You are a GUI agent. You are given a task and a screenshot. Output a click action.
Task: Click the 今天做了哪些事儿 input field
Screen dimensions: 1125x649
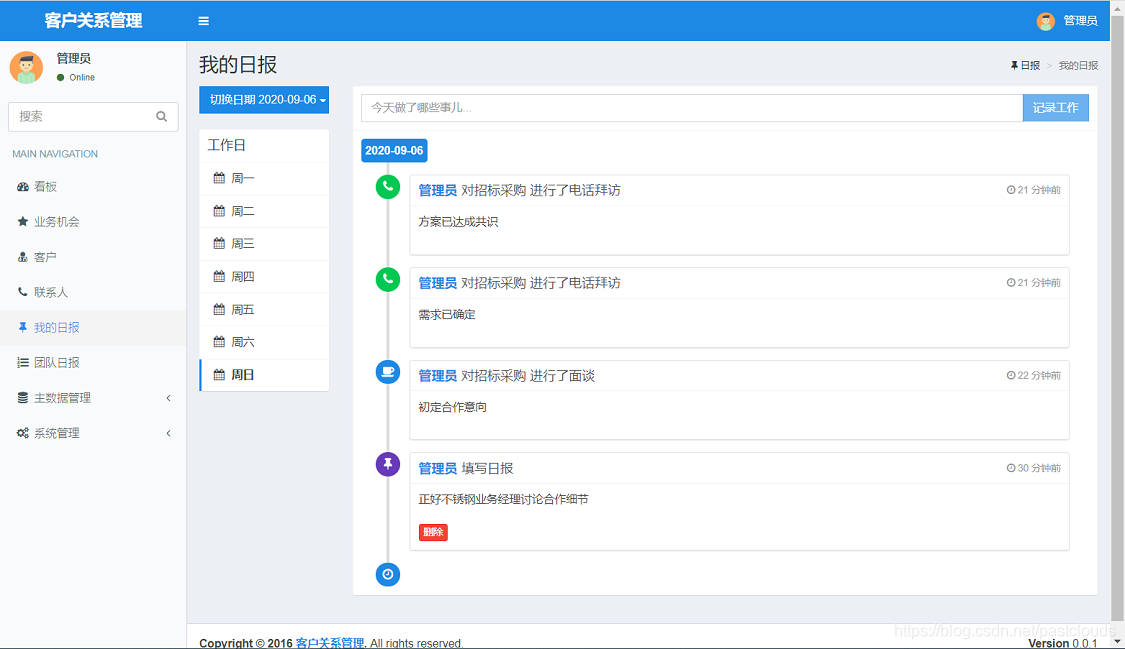tap(692, 108)
